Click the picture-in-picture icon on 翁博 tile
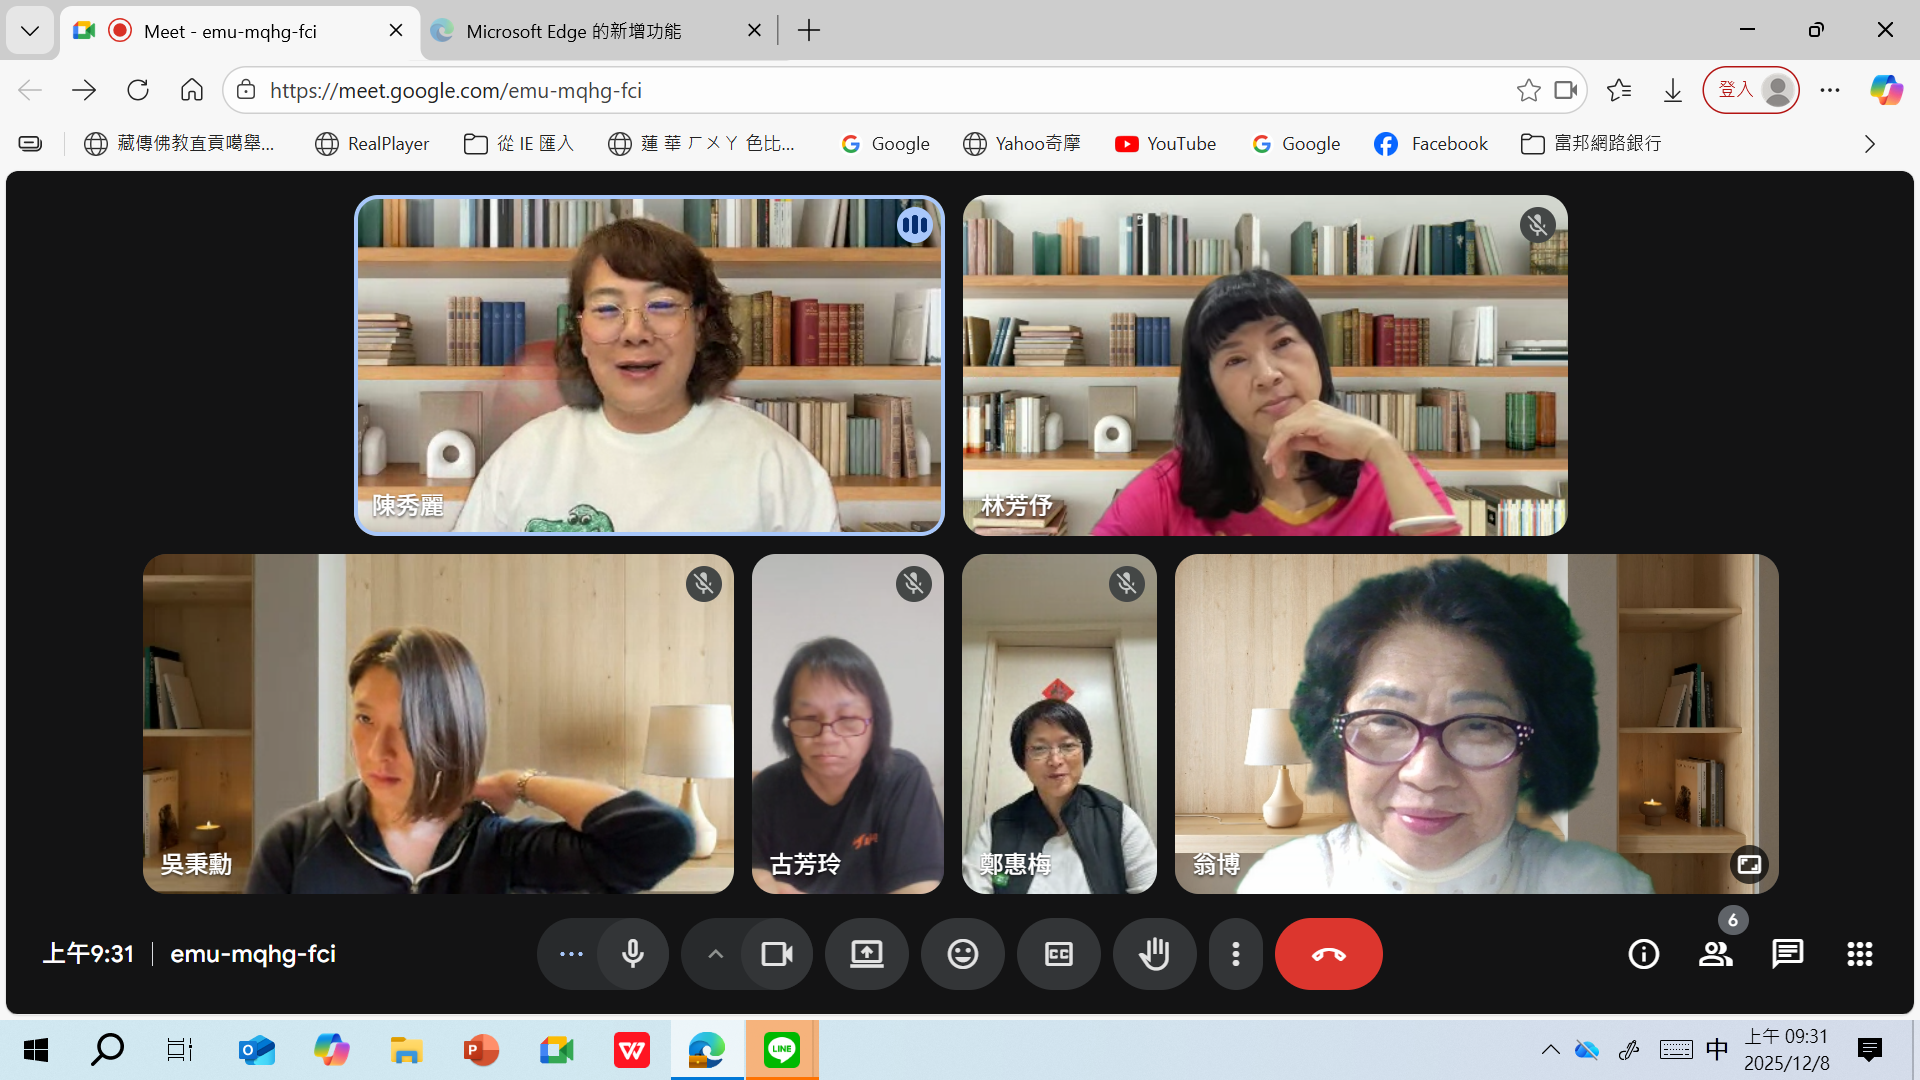1920x1080 pixels. pyautogui.click(x=1749, y=864)
